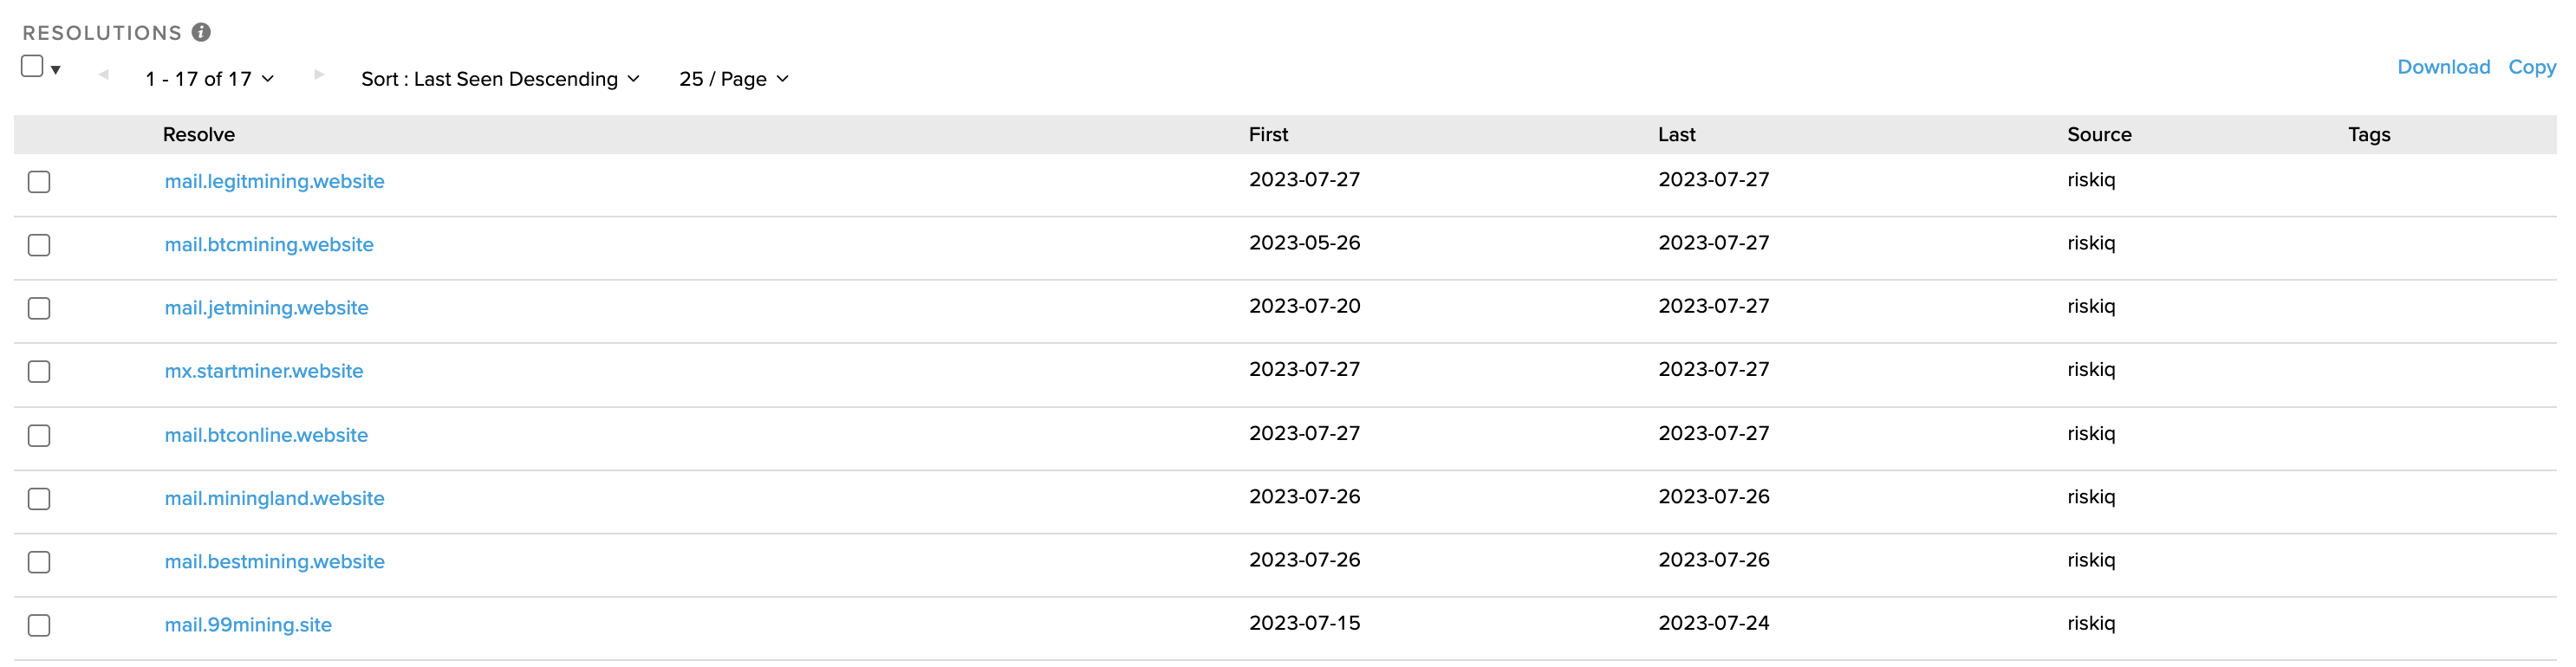Open mail.btcmining.website link
Image resolution: width=2576 pixels, height=667 pixels.
click(269, 245)
